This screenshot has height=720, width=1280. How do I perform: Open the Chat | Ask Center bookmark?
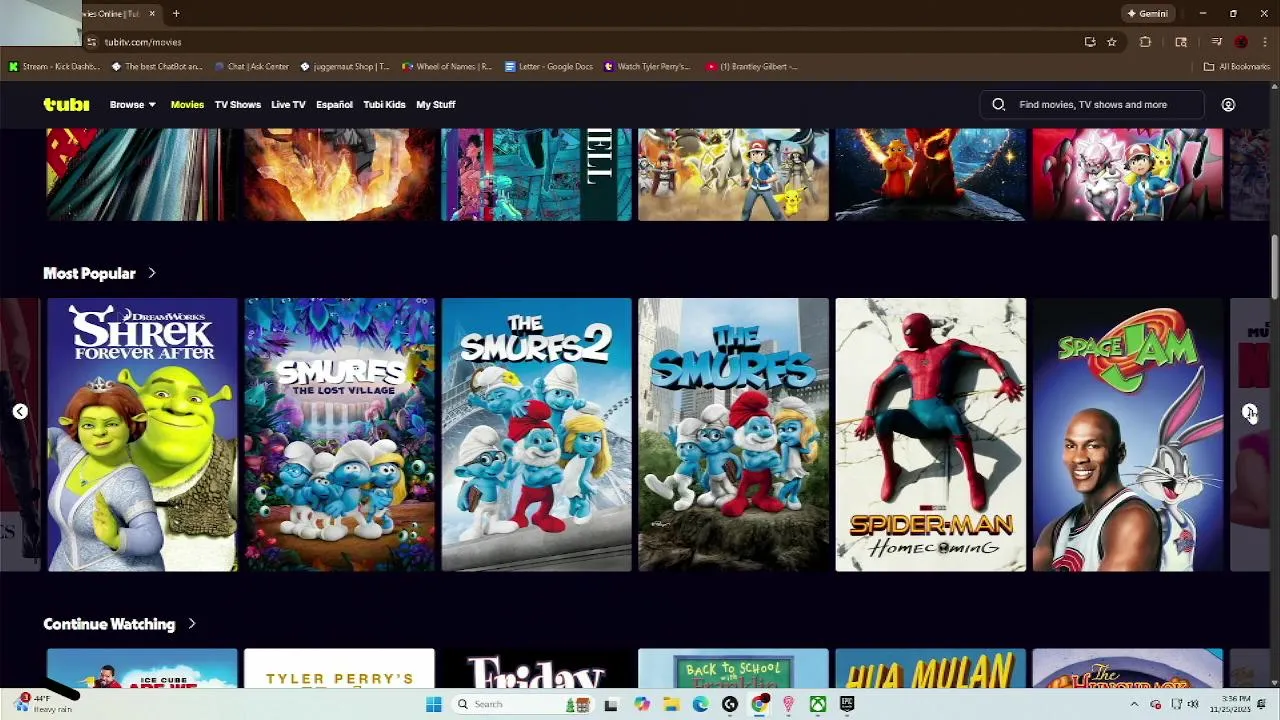(252, 67)
